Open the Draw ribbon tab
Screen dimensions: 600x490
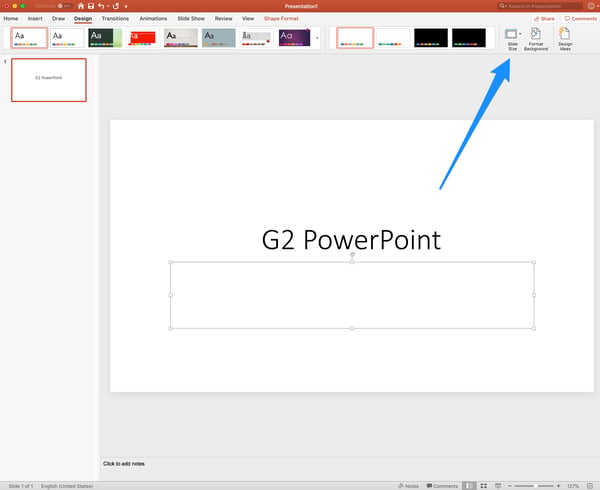tap(59, 18)
